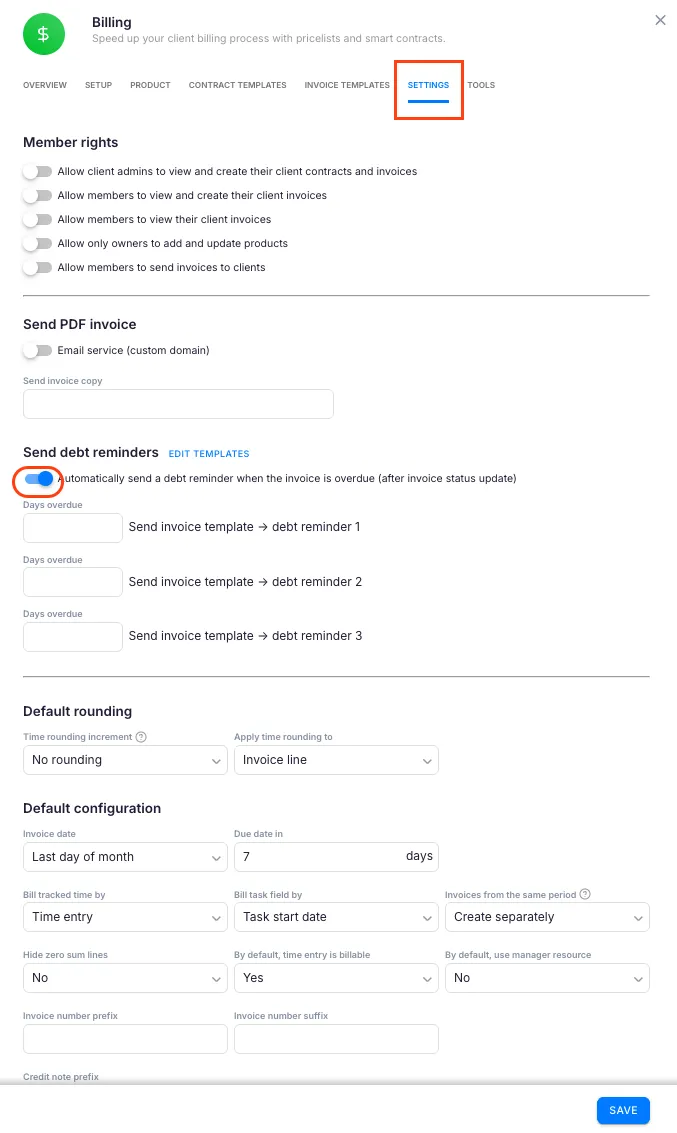This screenshot has width=677, height=1133.
Task: Click the green Billing dollar icon
Action: tap(42, 33)
